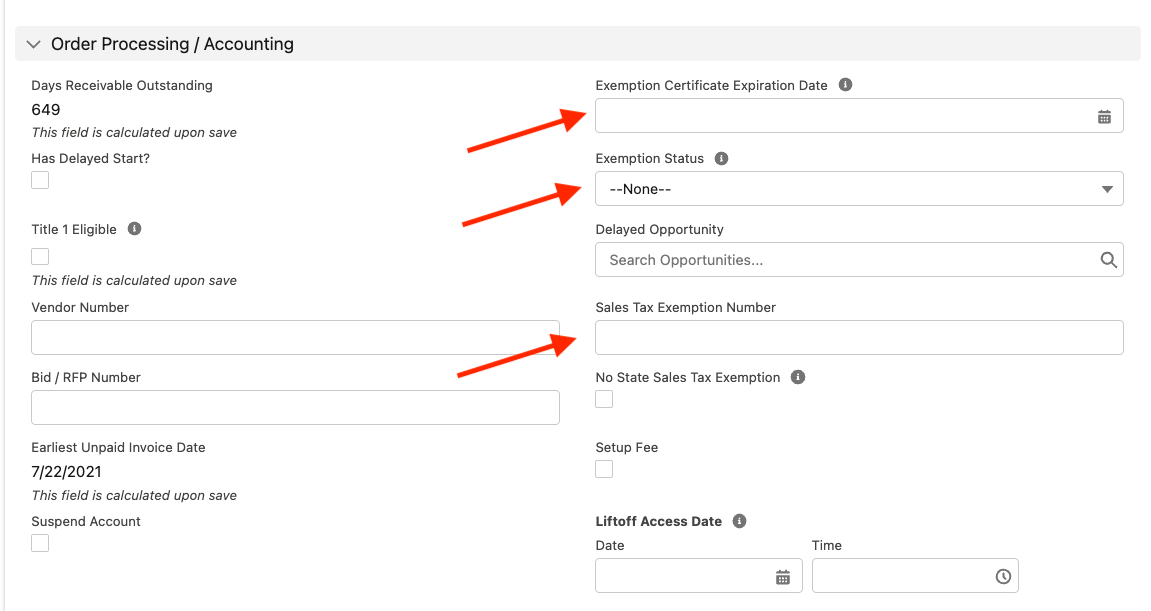Open the Liftoff Access Date calendar icon
The image size is (1151, 611).
click(x=783, y=577)
